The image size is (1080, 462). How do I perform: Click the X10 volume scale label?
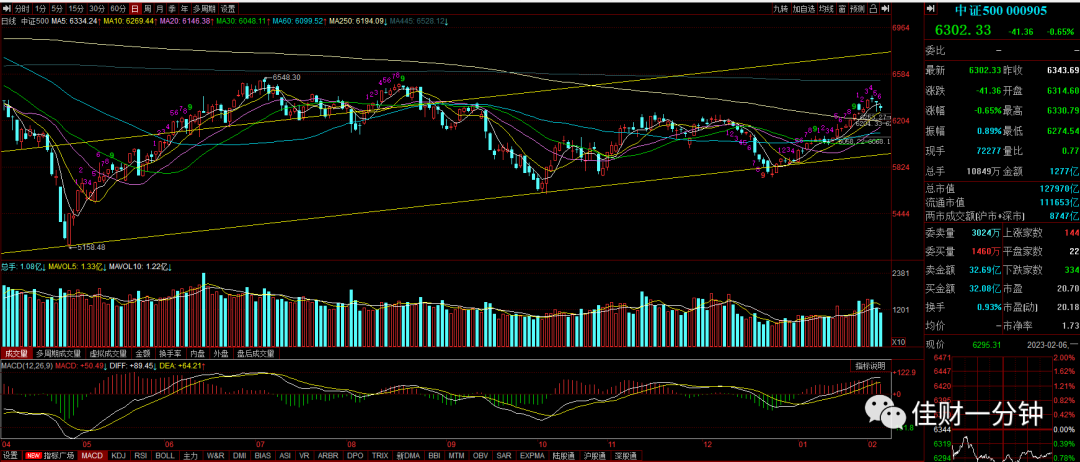click(x=898, y=342)
